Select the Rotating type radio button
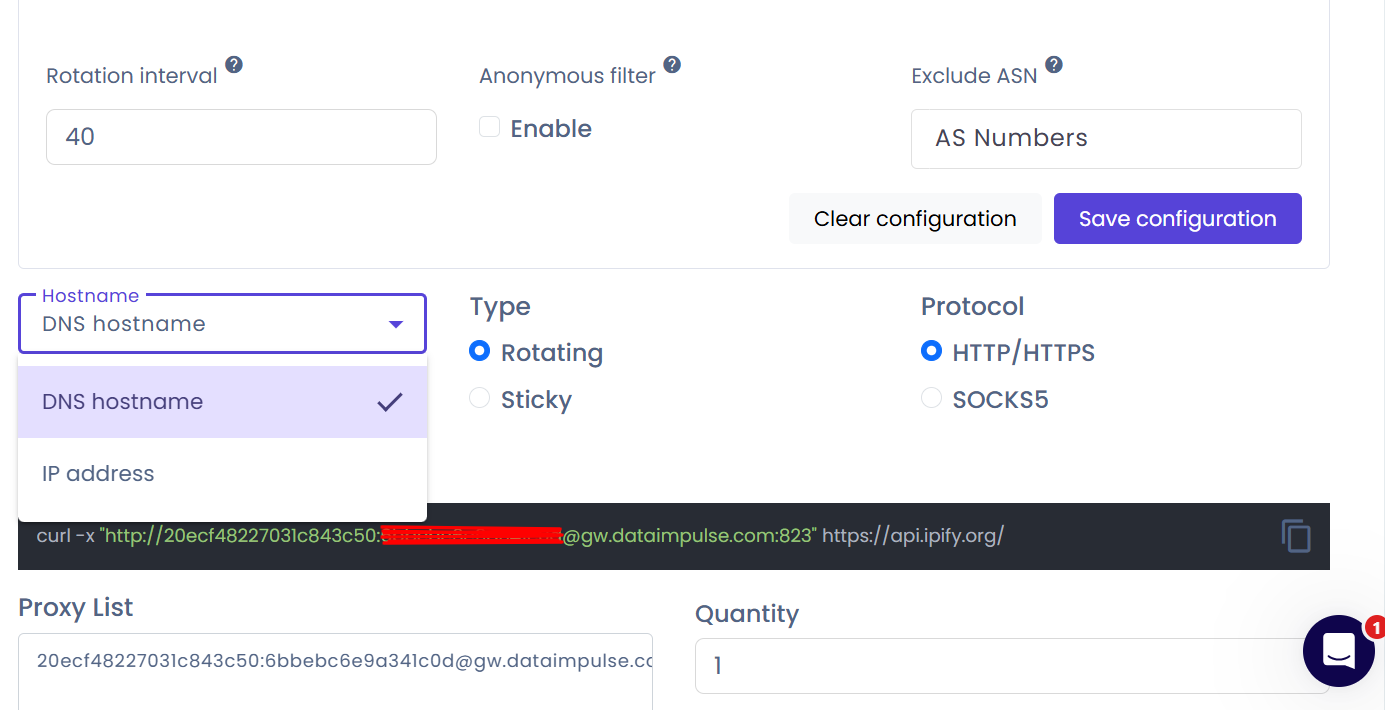Image resolution: width=1385 pixels, height=710 pixels. 480,351
